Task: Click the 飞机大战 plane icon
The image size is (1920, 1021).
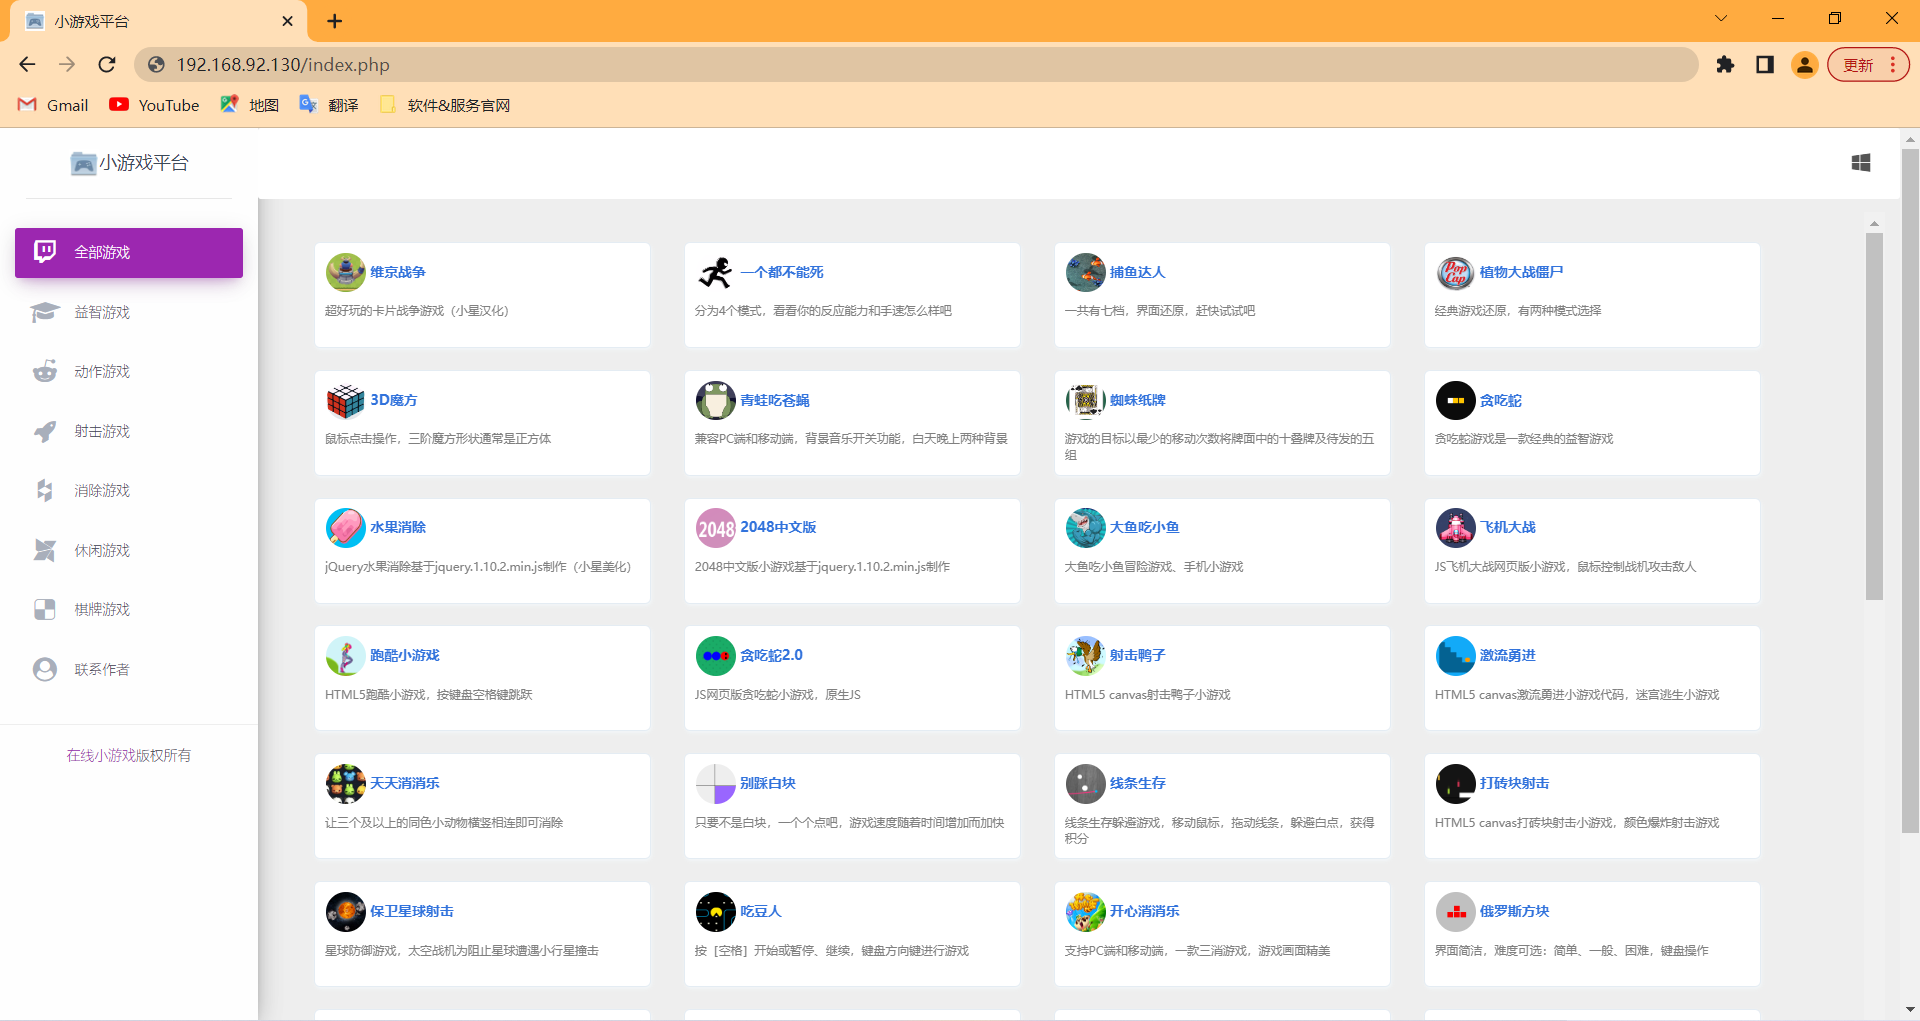Action: tap(1455, 528)
